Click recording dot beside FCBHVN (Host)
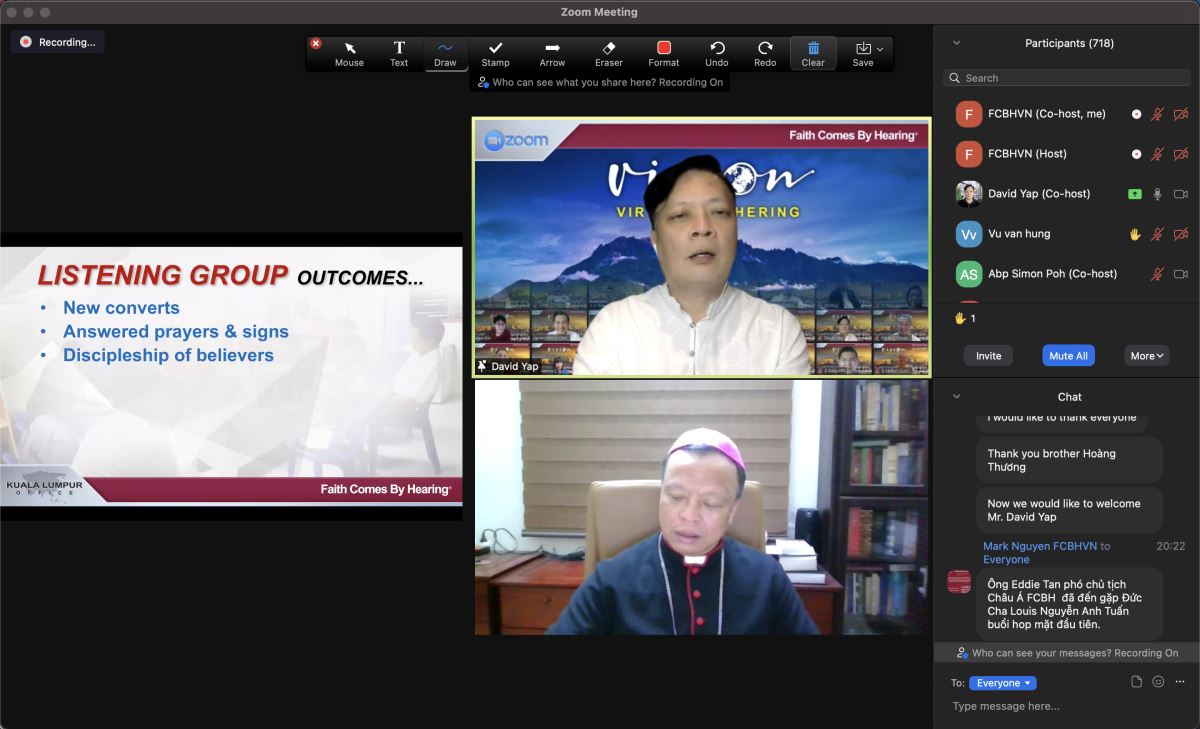Image resolution: width=1200 pixels, height=729 pixels. pyautogui.click(x=1136, y=154)
